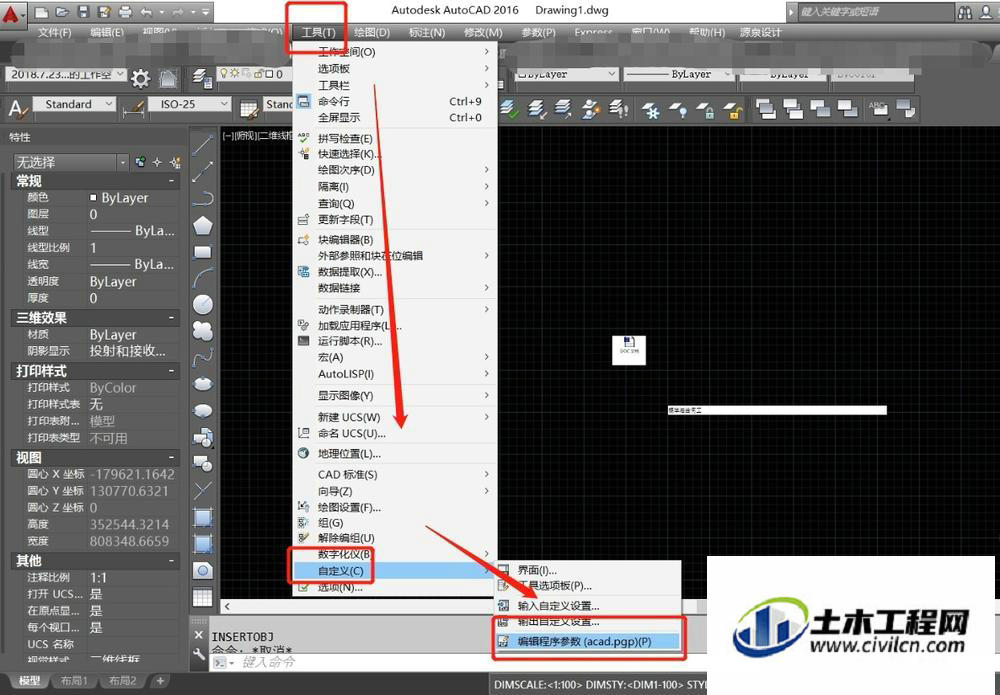Select the Polygon draw tool

click(203, 225)
